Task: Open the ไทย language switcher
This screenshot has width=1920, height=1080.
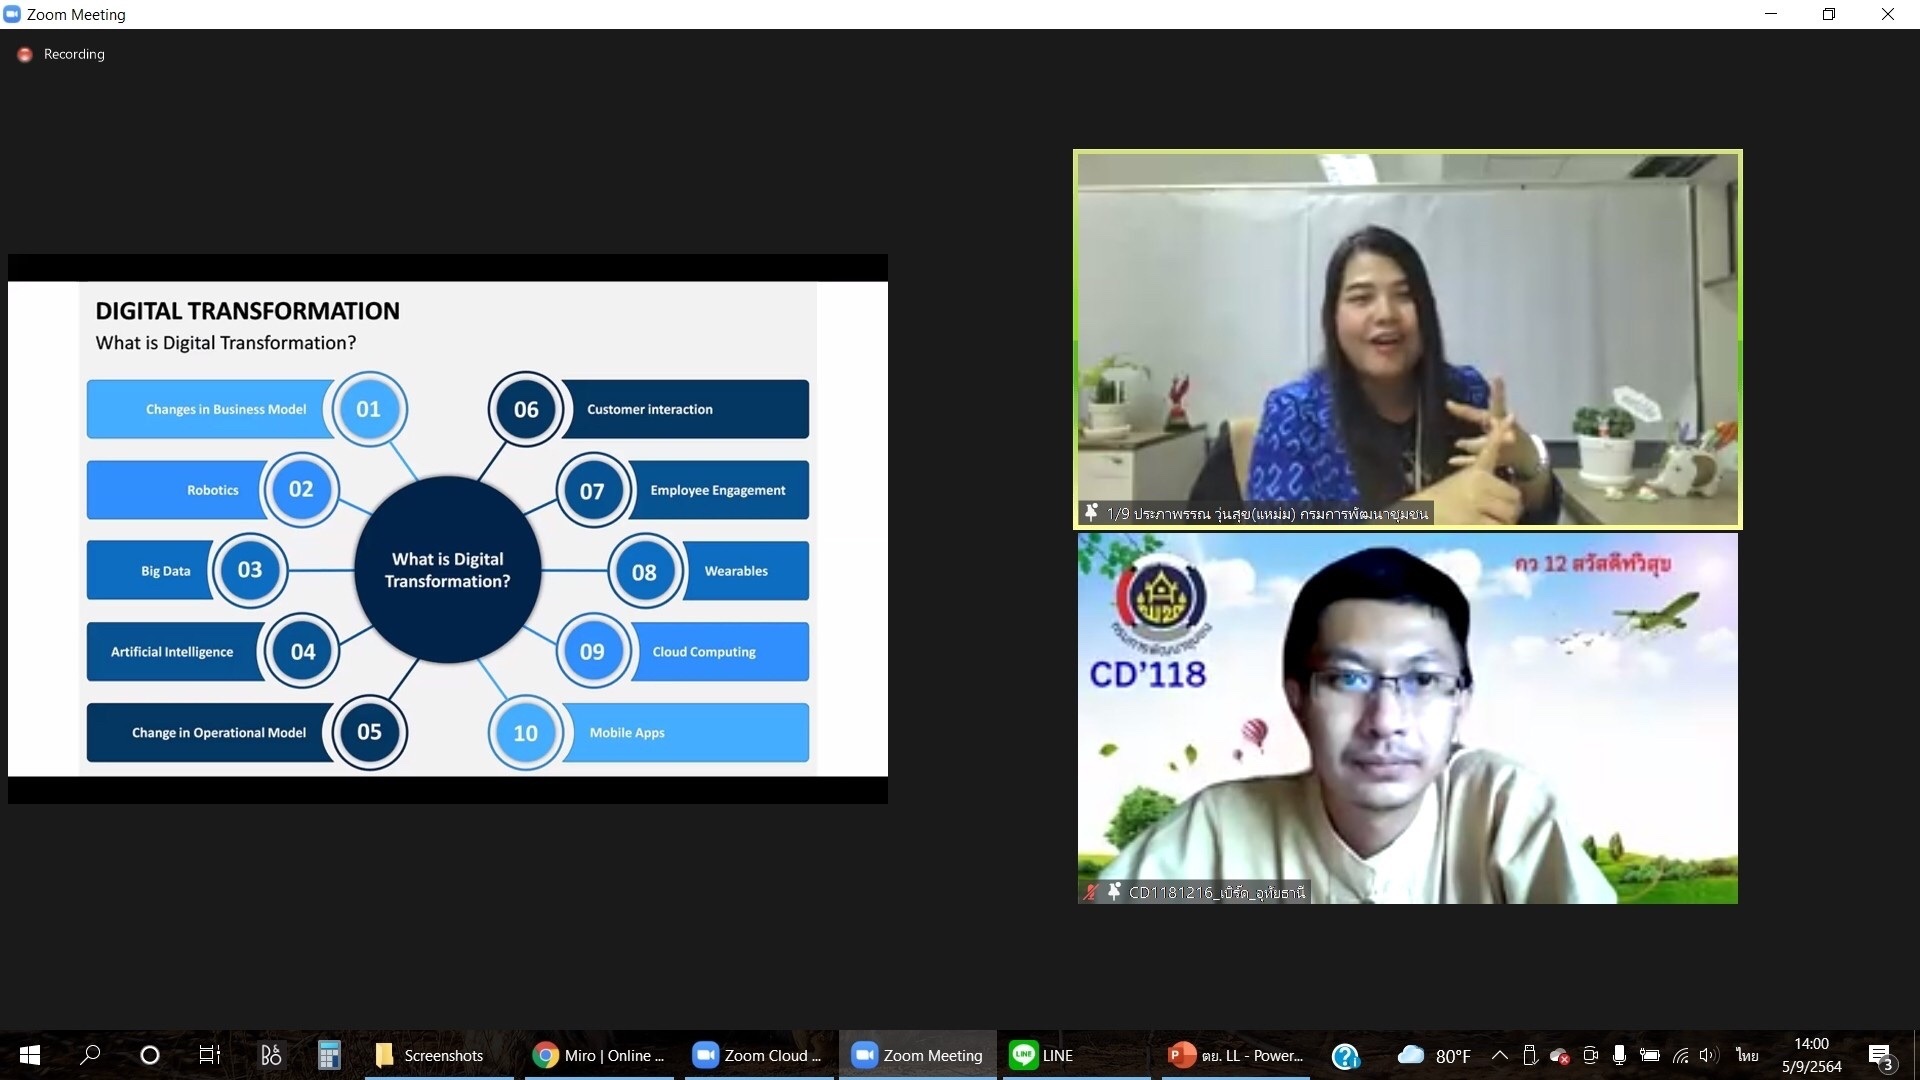Action: tap(1746, 1054)
